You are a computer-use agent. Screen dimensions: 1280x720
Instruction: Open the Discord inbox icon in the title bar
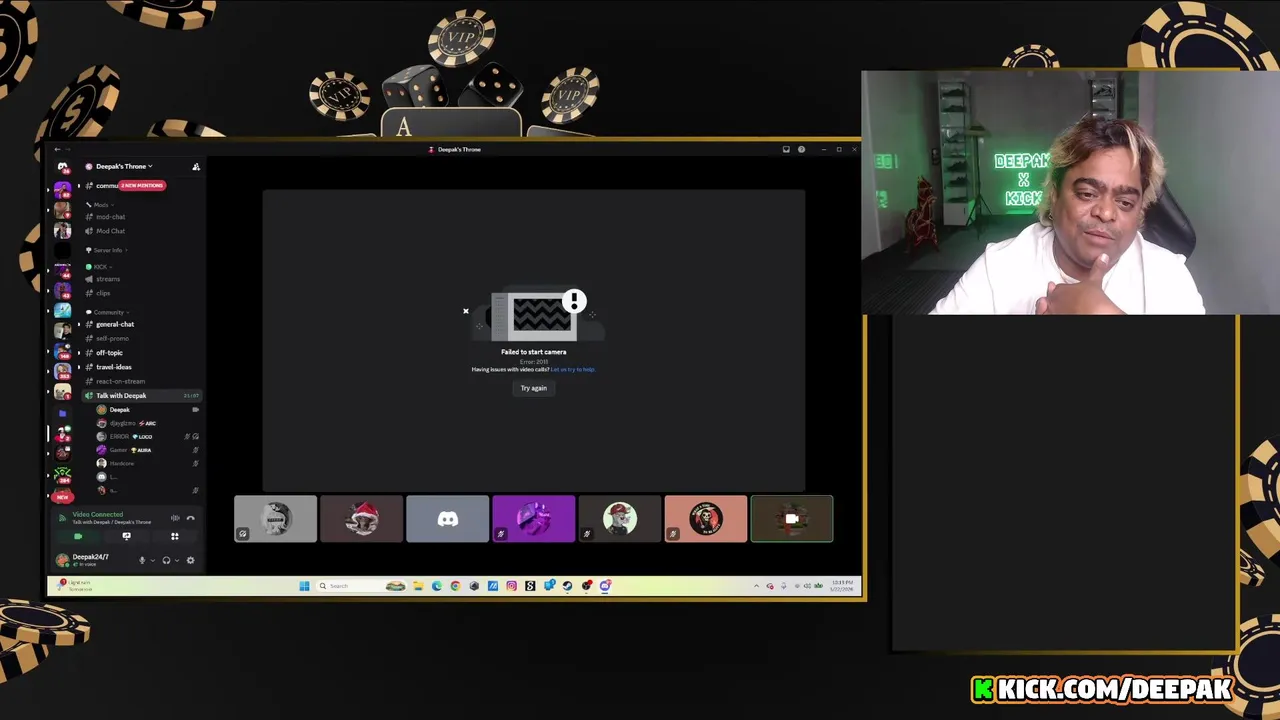pos(786,149)
